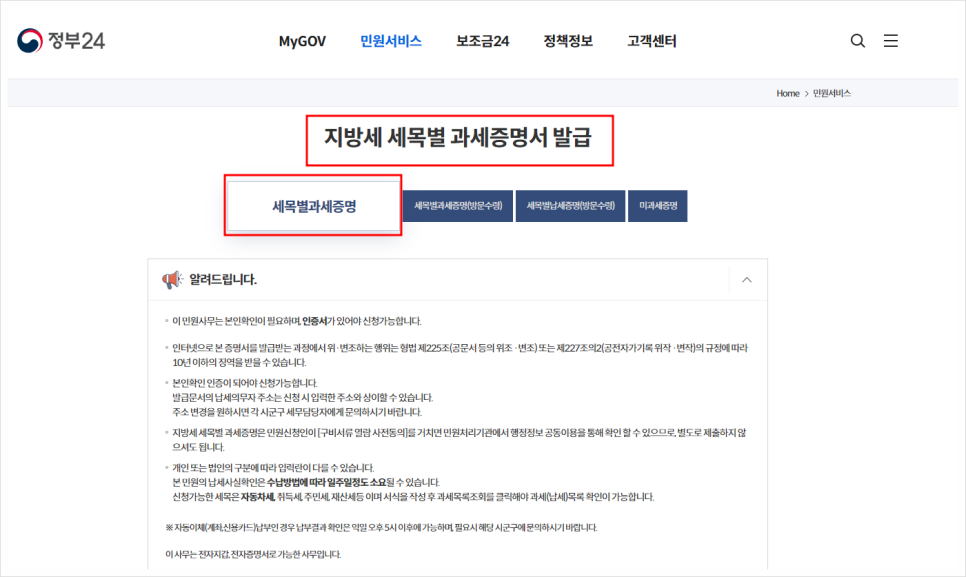Select the 세목별과세증명(방문수령) tab

coord(459,206)
